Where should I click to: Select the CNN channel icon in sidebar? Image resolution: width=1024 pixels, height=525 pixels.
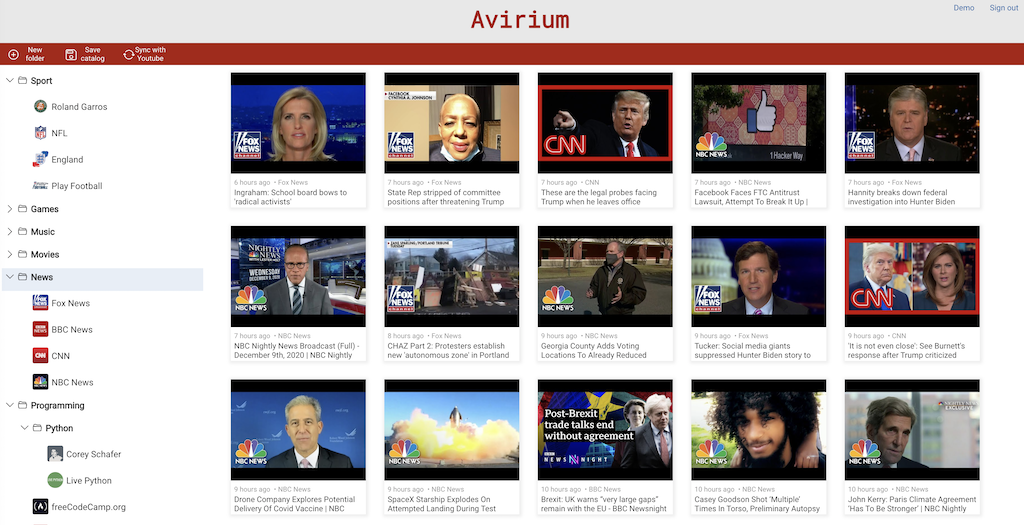(40, 355)
